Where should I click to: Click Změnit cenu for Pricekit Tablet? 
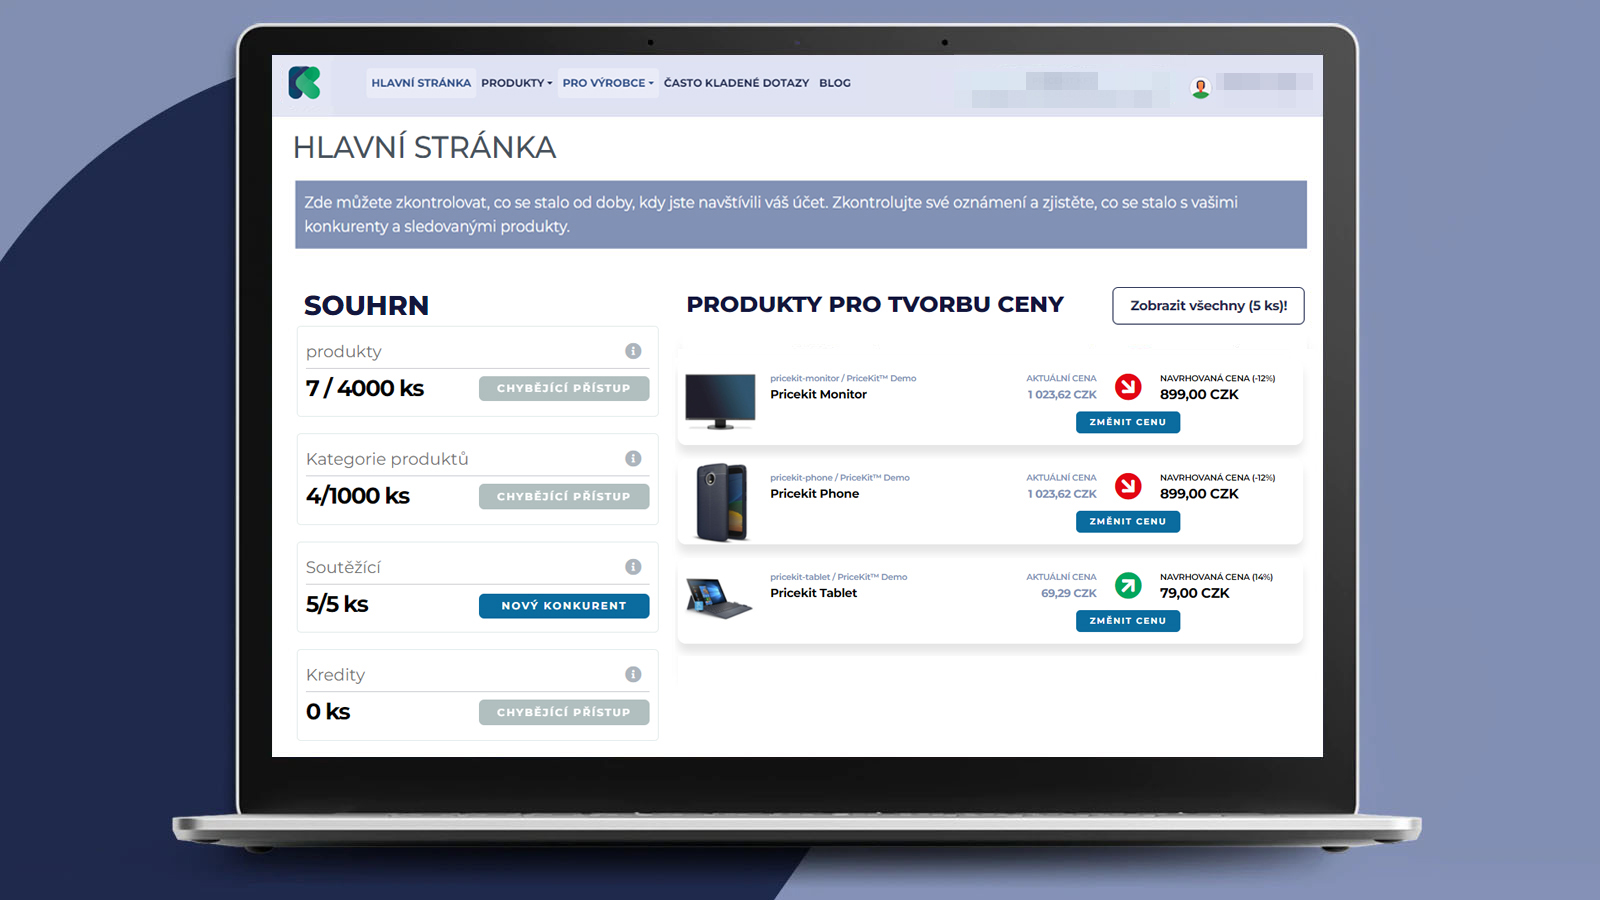1128,621
